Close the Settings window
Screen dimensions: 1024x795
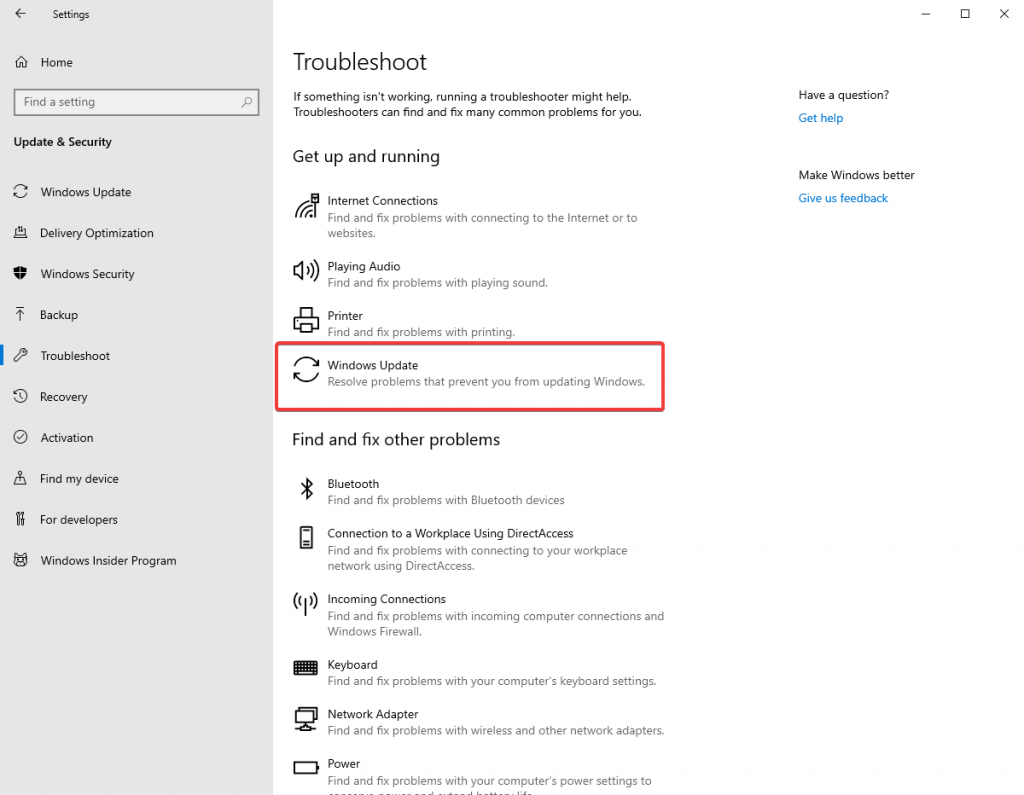point(1004,14)
